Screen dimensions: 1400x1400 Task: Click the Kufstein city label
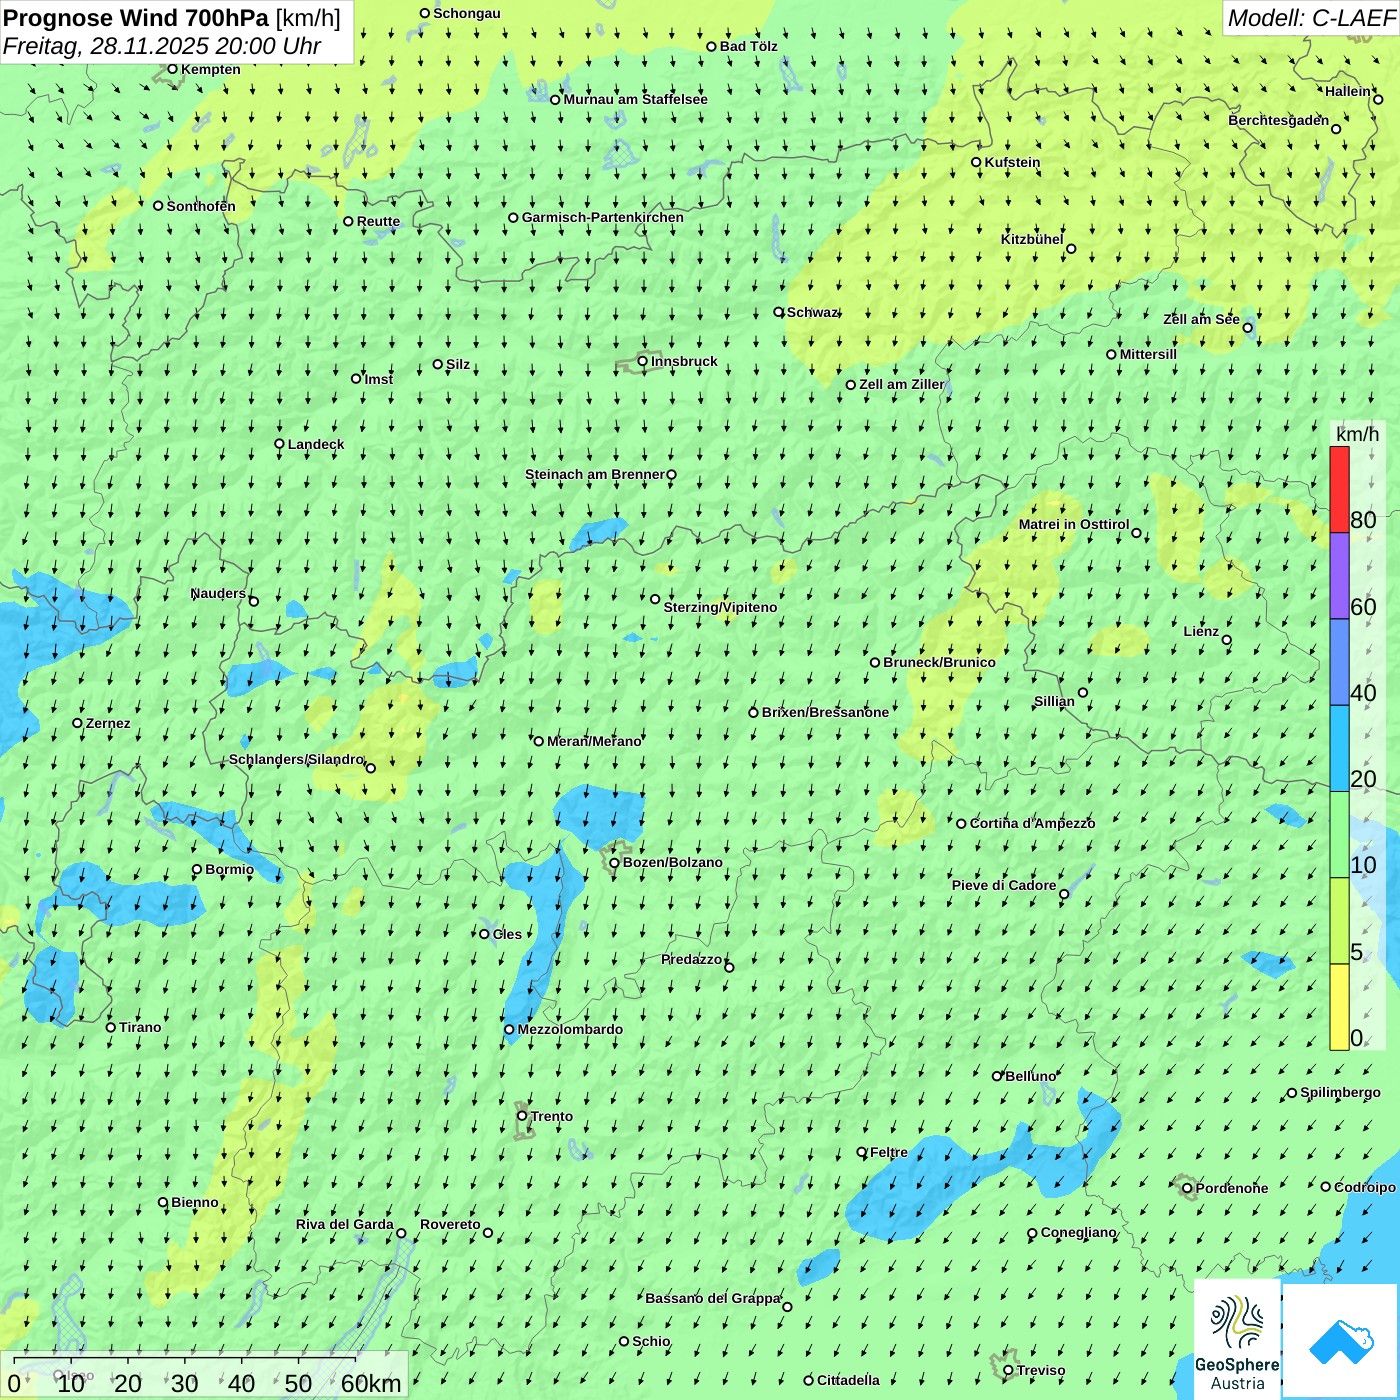1012,162
